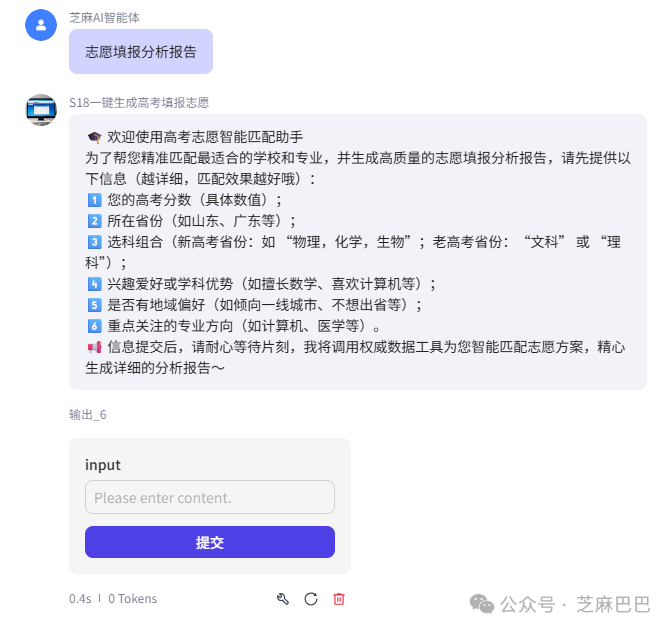672x631 pixels.
Task: Select the 志愿填报分析报告 message bubble
Action: 141,52
